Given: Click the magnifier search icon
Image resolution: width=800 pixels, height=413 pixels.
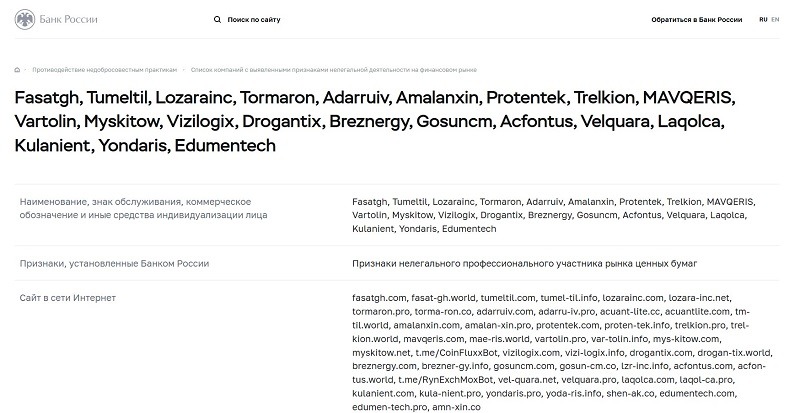Looking at the screenshot, I should pos(217,20).
